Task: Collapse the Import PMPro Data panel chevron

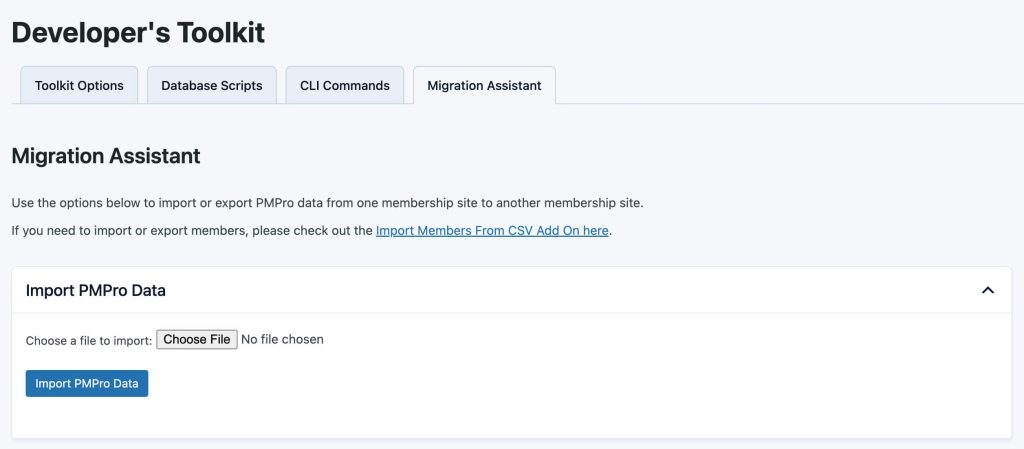Action: click(987, 290)
